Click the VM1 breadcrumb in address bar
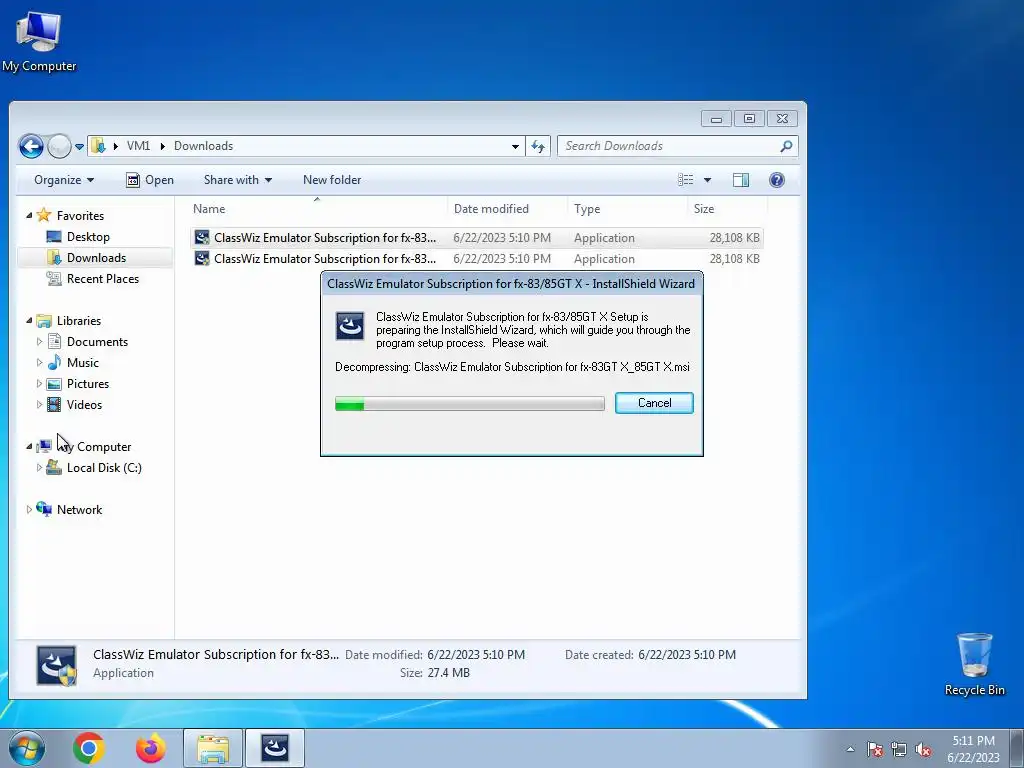The image size is (1024, 768). [138, 146]
